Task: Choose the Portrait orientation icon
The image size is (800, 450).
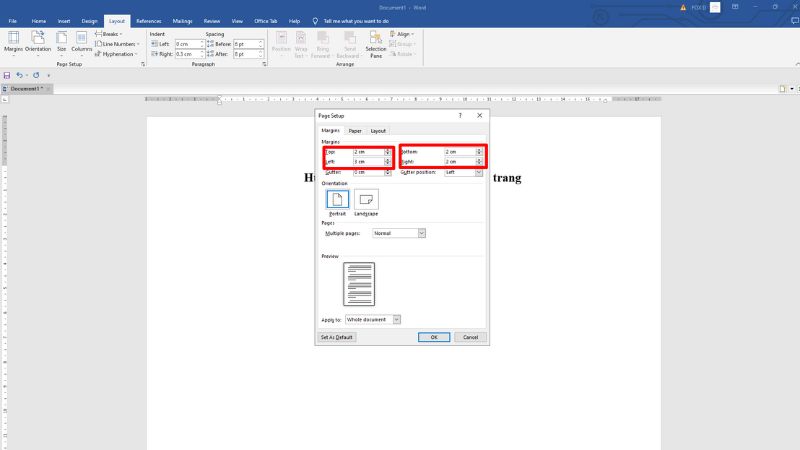Action: coord(337,199)
